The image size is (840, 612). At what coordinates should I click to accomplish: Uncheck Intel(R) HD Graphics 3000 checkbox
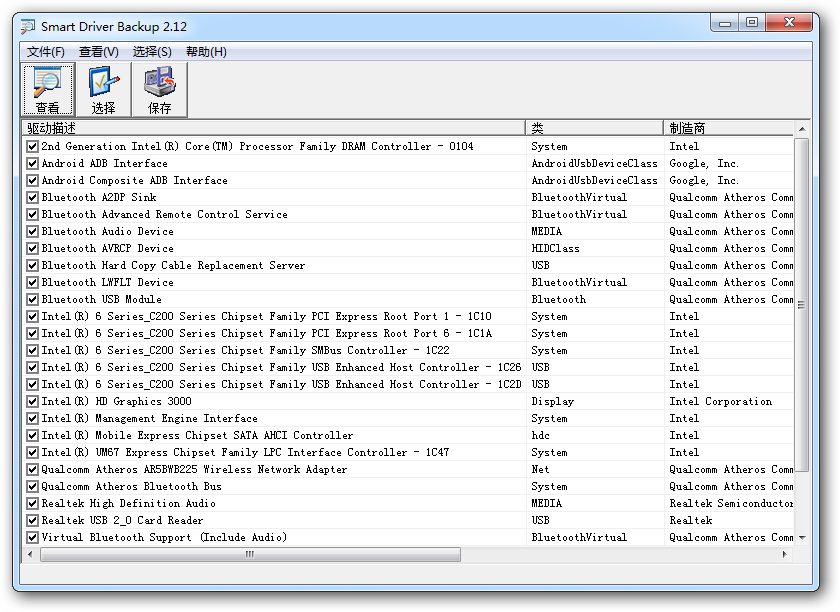coord(32,401)
